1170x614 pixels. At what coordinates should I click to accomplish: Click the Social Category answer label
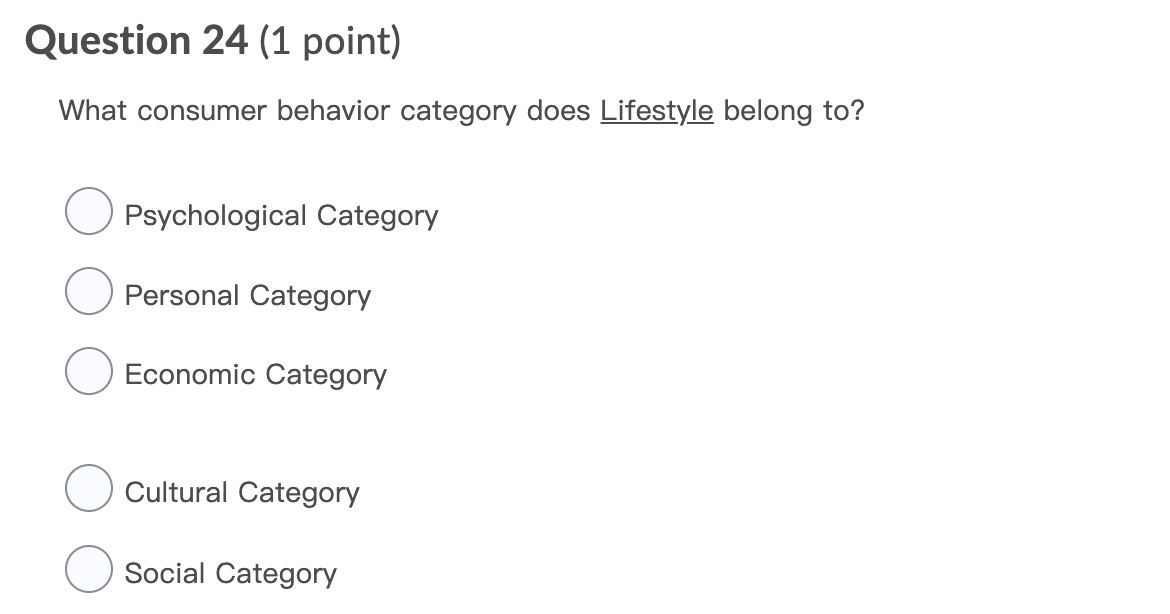coord(230,573)
